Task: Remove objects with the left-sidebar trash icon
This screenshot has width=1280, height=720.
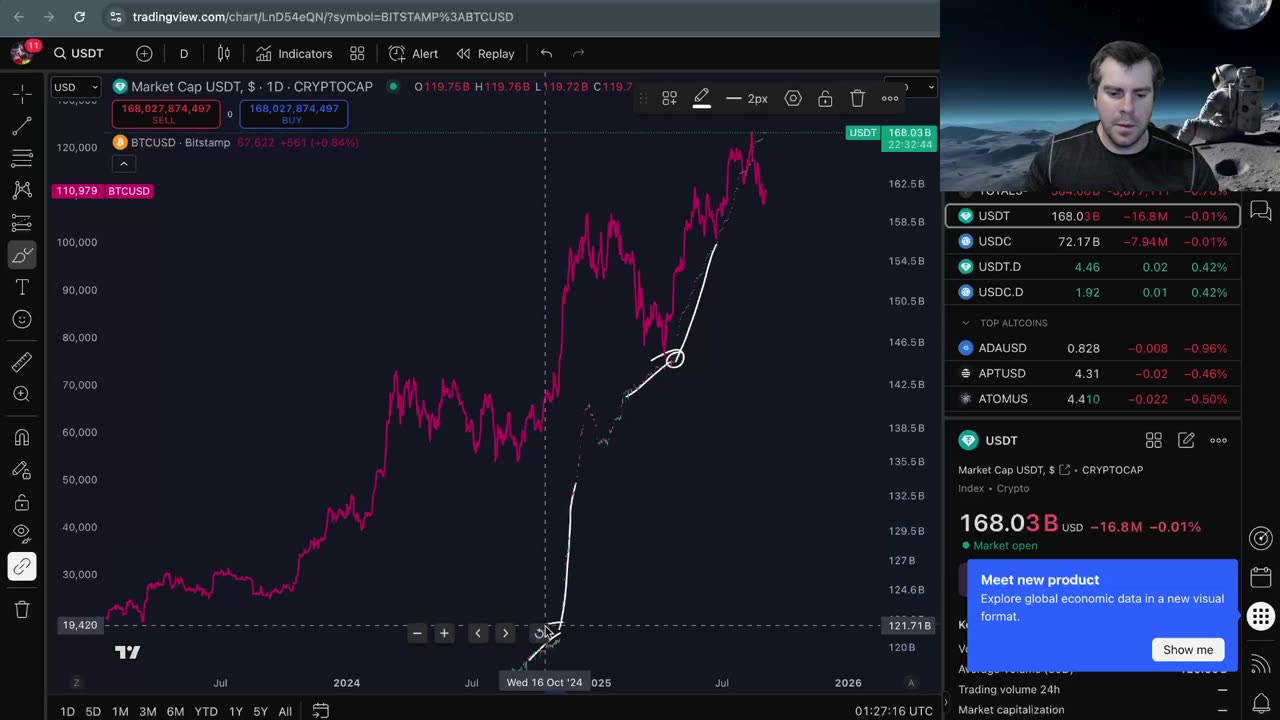Action: (22, 609)
